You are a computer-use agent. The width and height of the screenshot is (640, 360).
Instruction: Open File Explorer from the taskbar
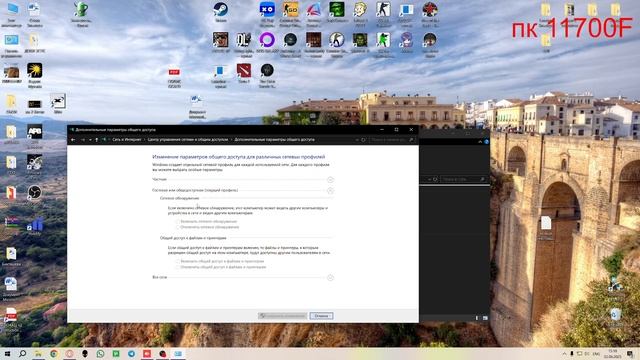coord(38,353)
